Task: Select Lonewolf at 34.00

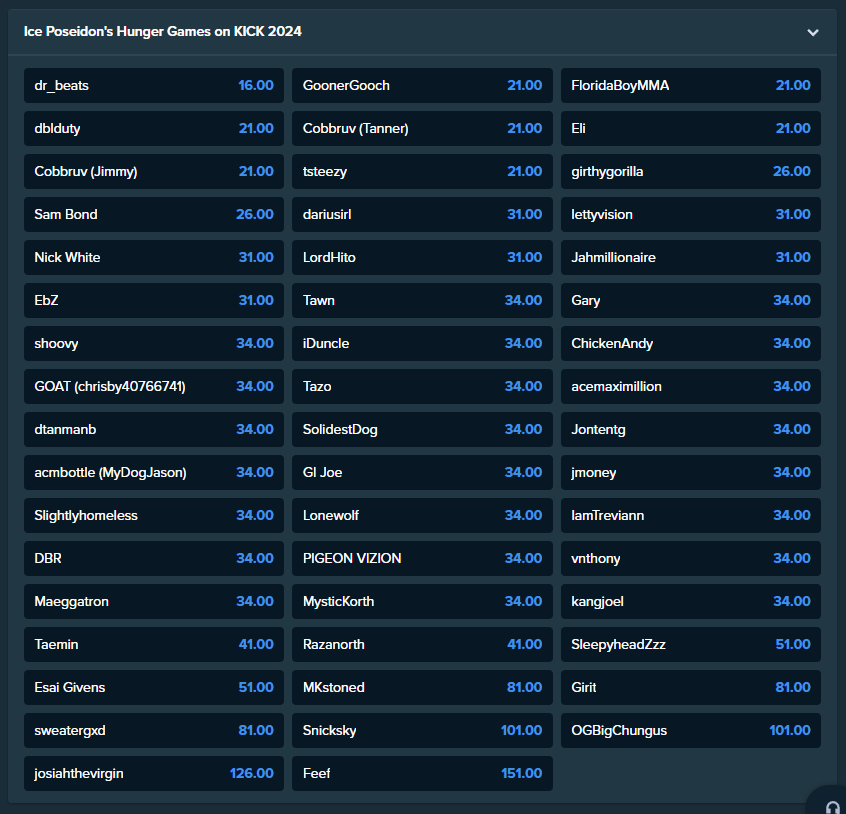Action: click(x=422, y=516)
